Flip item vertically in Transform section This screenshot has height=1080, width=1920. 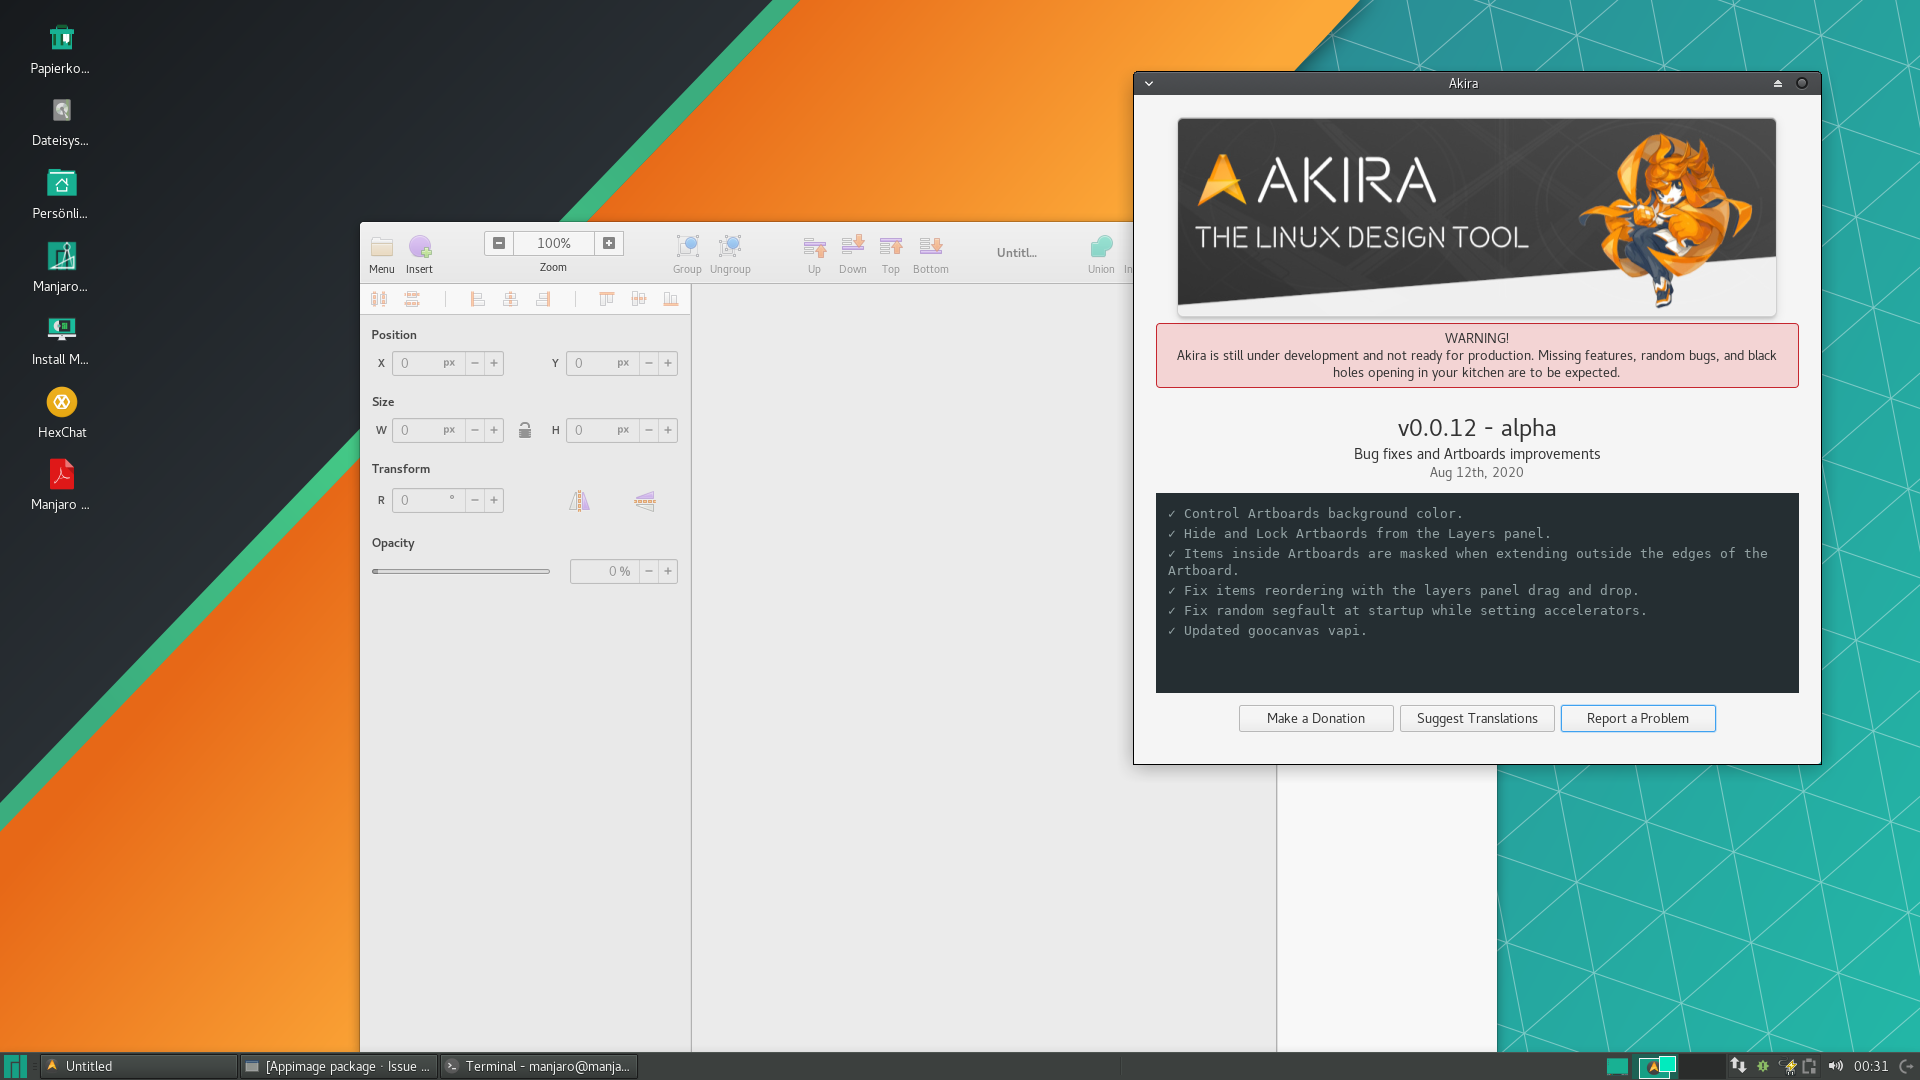645,501
